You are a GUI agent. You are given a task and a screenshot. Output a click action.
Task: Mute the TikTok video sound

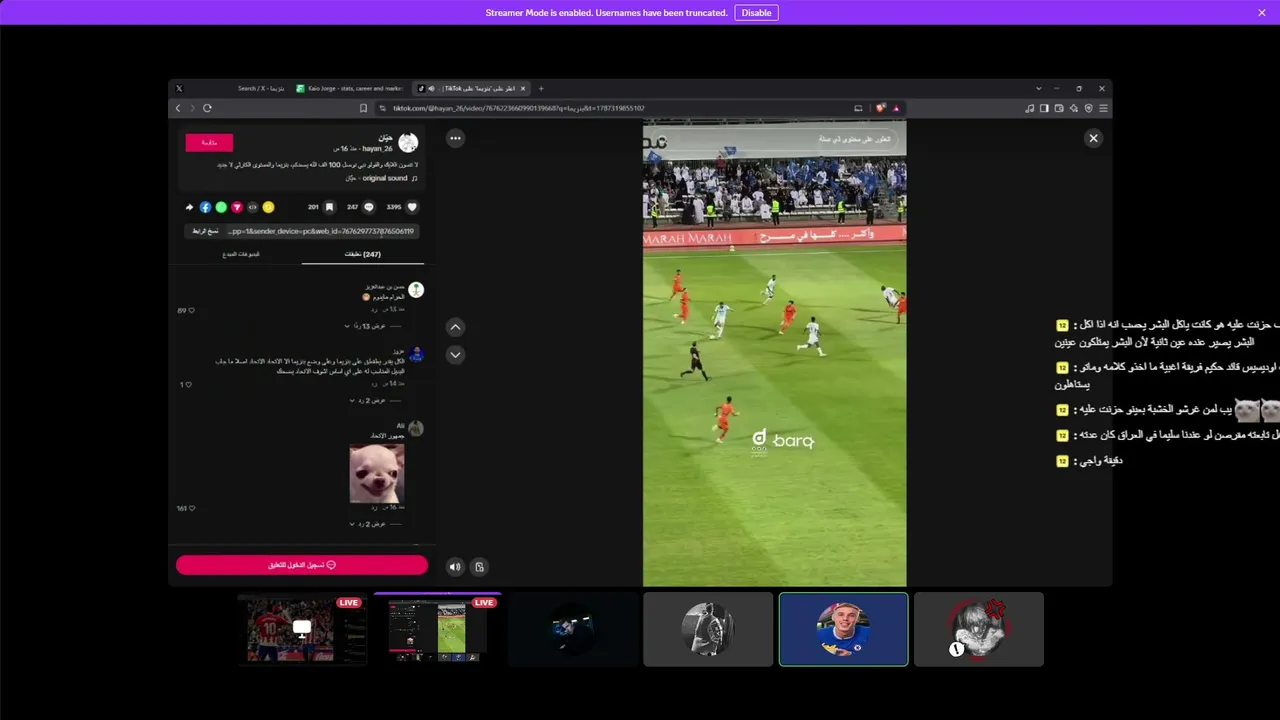pos(455,567)
